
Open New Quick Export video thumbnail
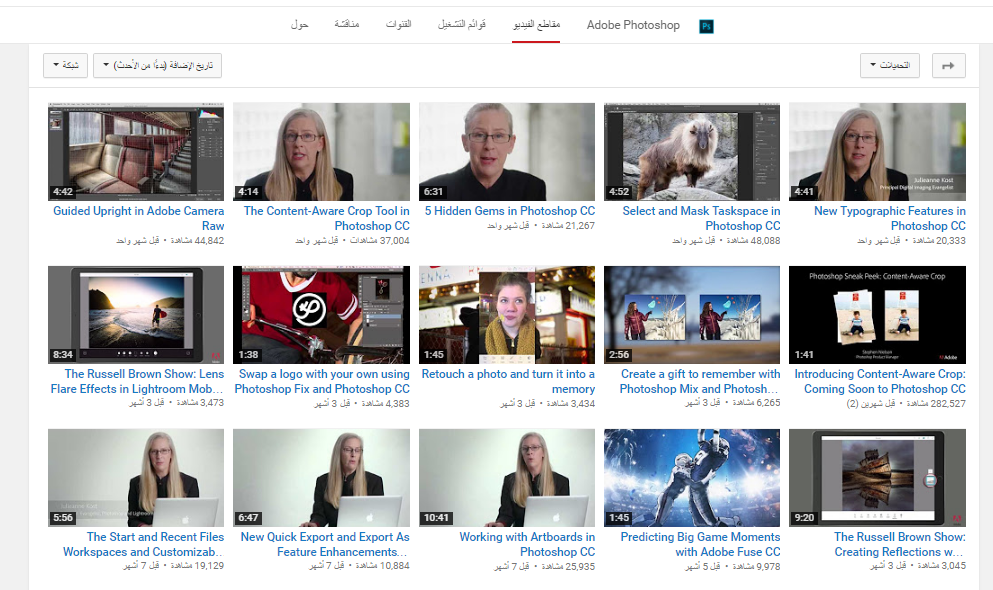[321, 478]
